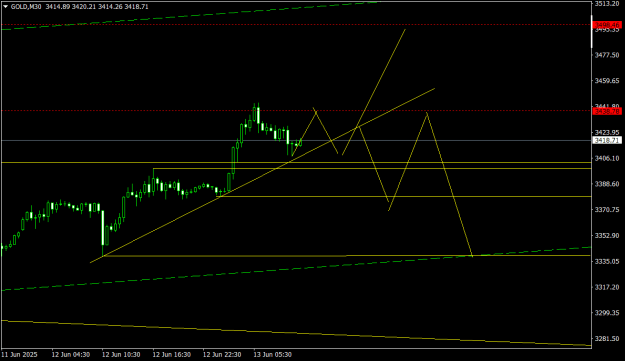Click the 3335.05 price axis value
The image size is (625, 361).
(x=607, y=261)
